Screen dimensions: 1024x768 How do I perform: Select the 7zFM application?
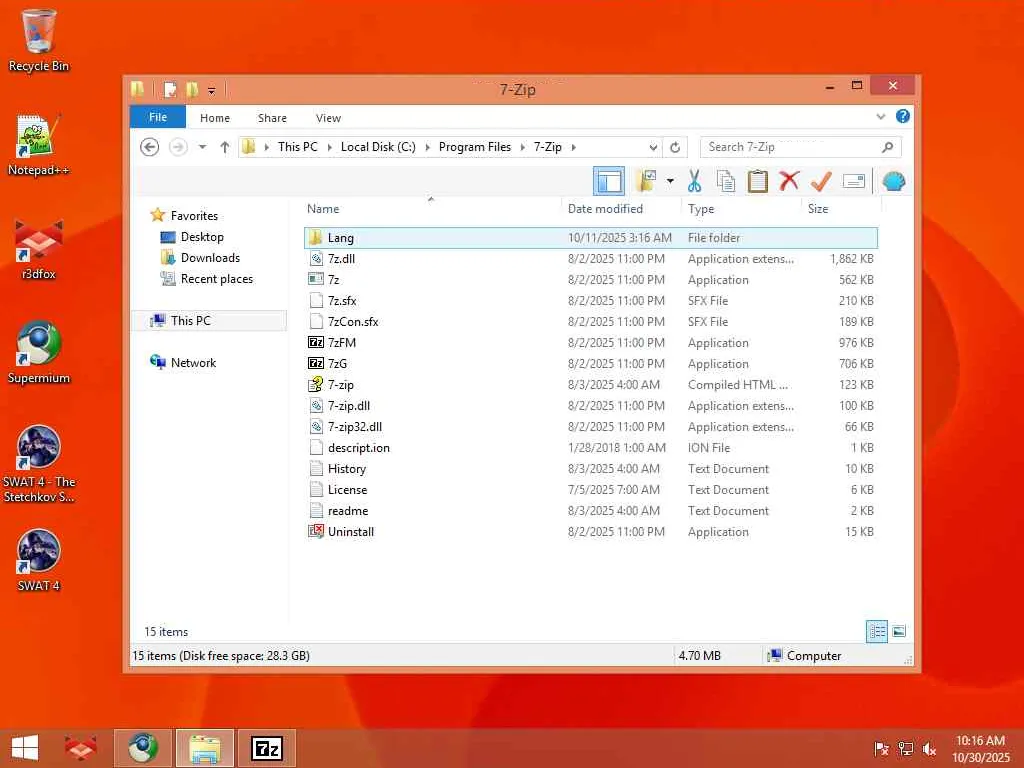(x=590, y=342)
